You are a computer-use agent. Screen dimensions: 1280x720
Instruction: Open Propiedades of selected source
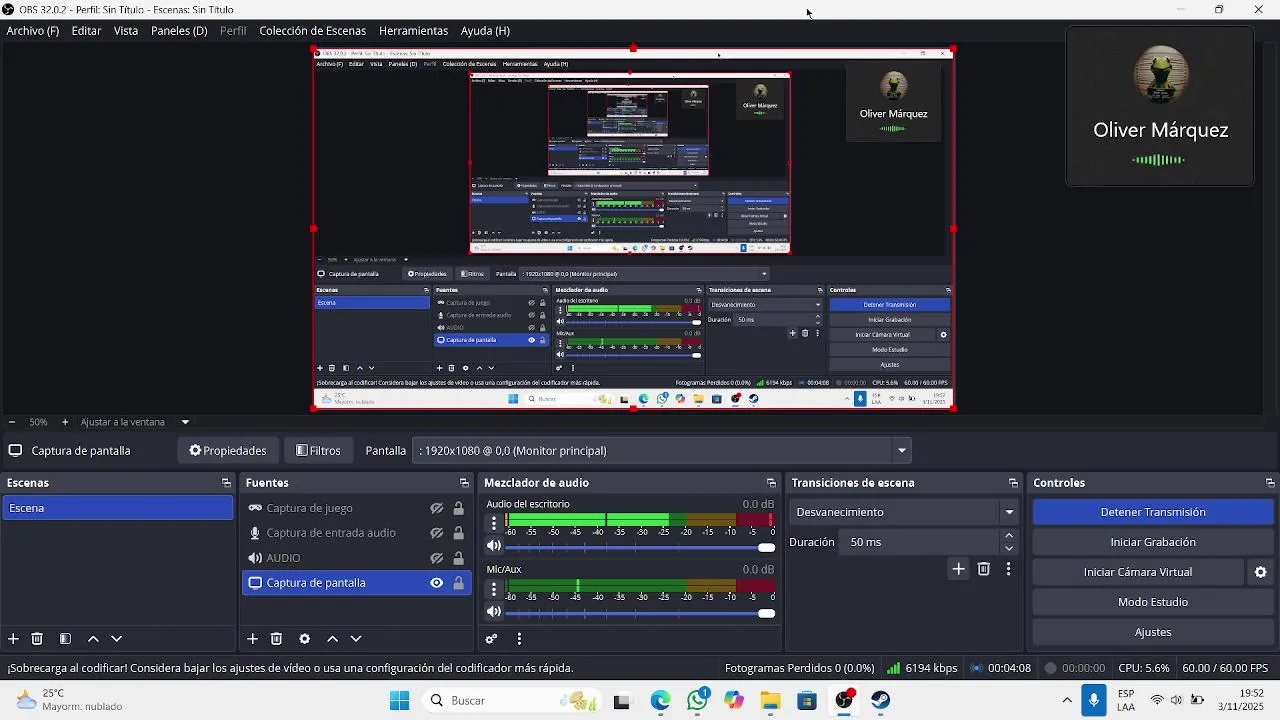tap(228, 450)
